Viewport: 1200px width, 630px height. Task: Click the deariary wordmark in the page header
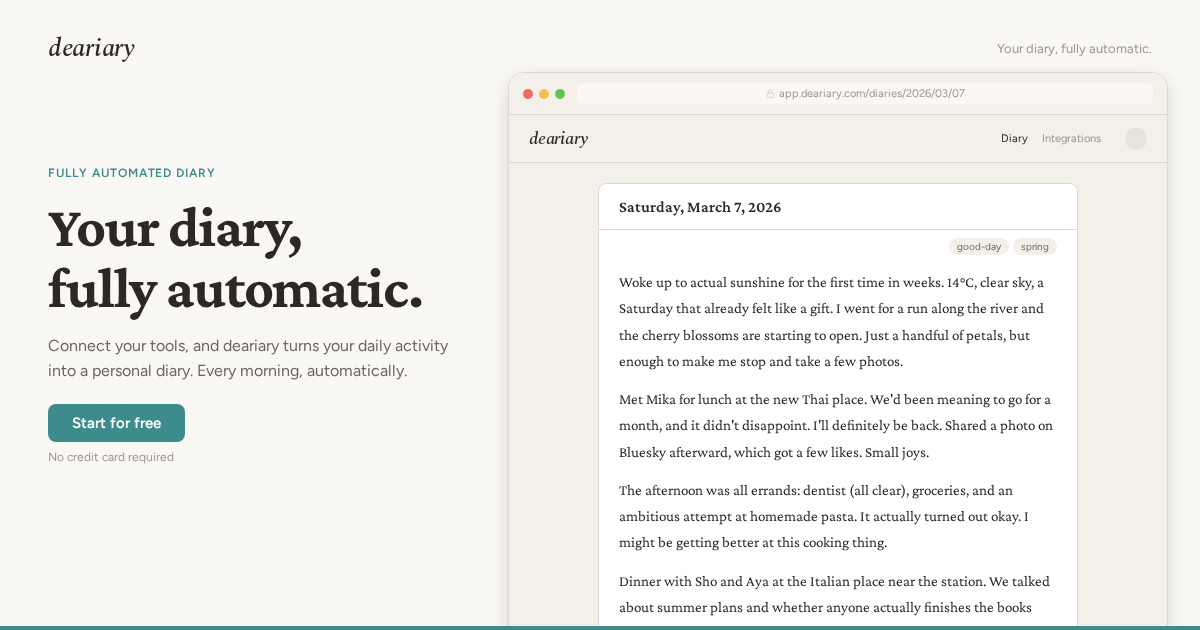pos(91,47)
